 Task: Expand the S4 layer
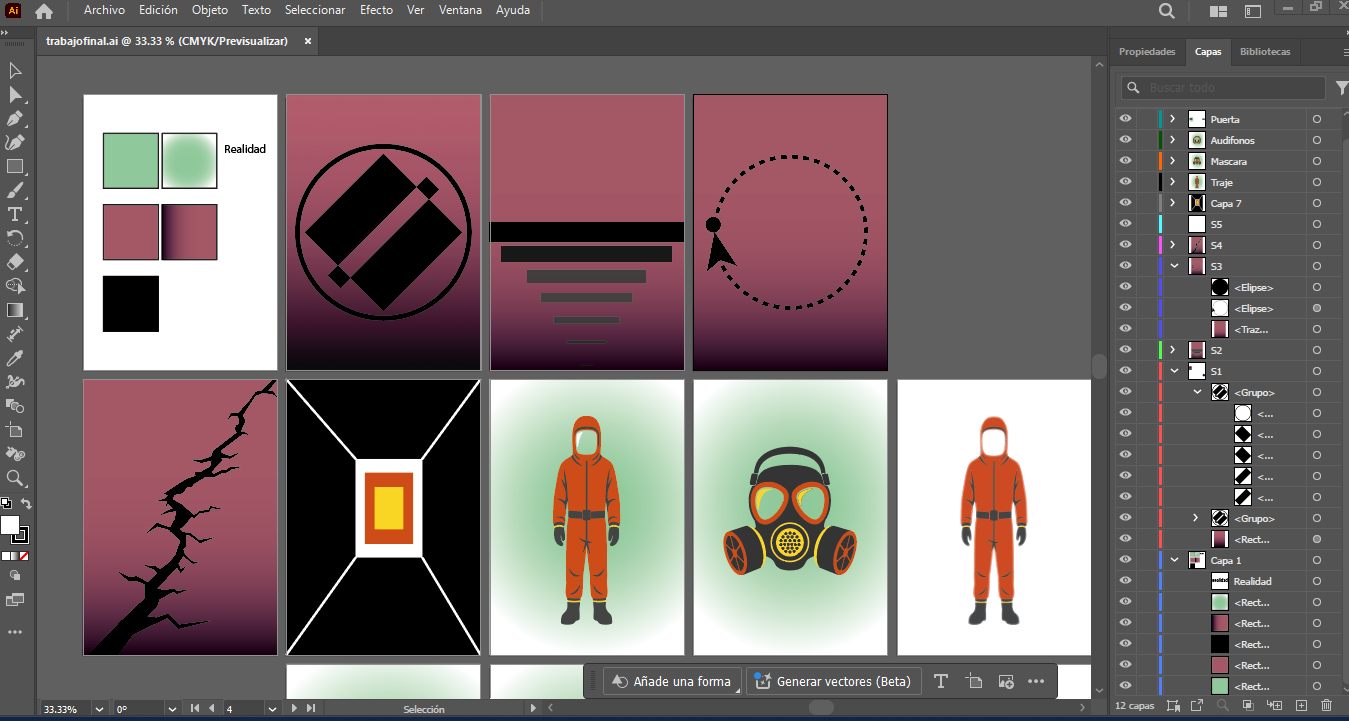(x=1172, y=245)
